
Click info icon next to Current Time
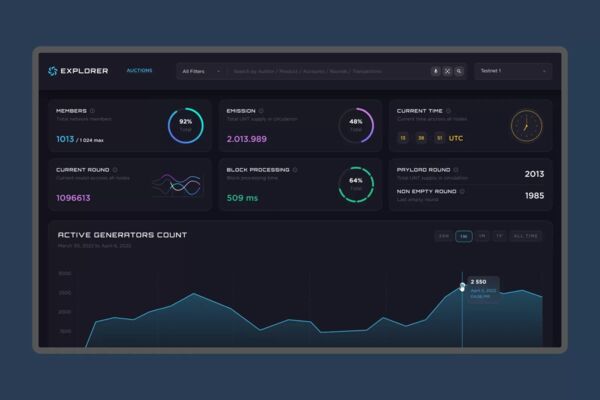point(448,111)
